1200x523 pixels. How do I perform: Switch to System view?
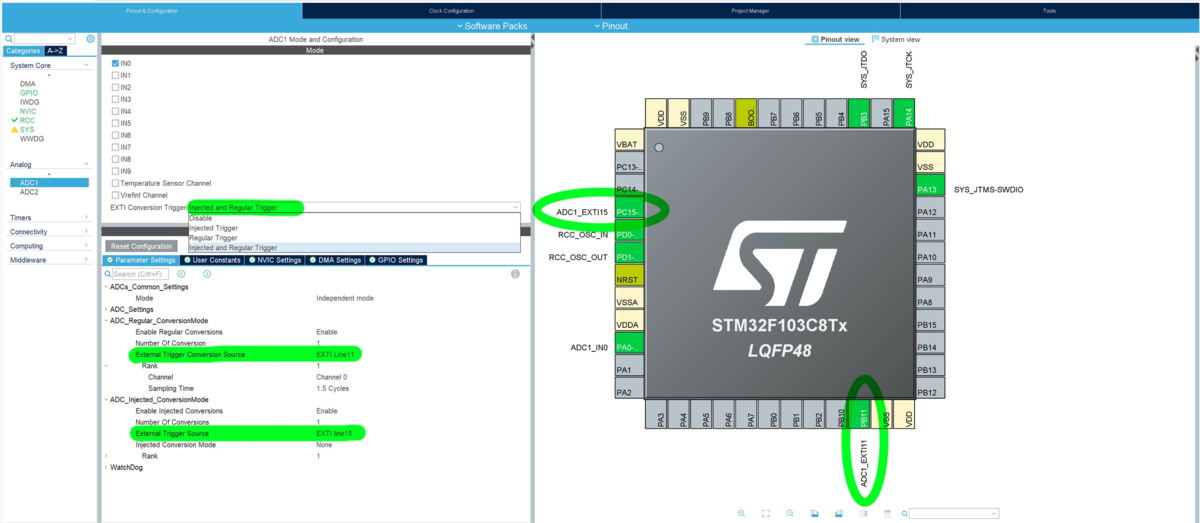897,39
